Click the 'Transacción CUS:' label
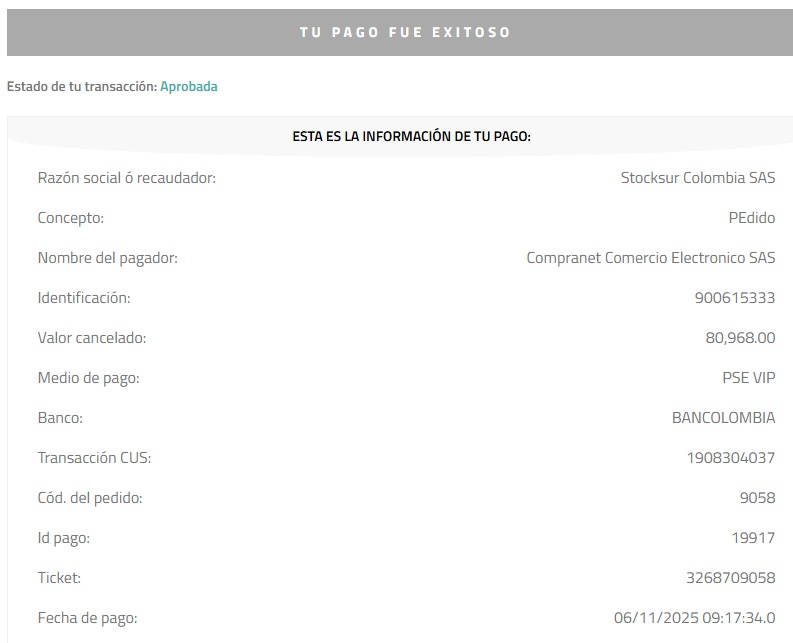The width and height of the screenshot is (793, 643). pos(95,458)
